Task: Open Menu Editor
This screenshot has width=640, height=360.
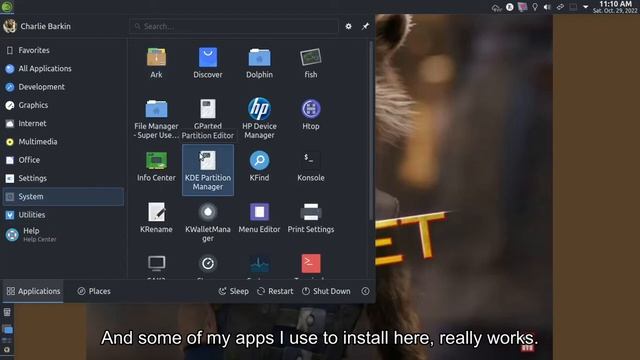Action: point(259,218)
